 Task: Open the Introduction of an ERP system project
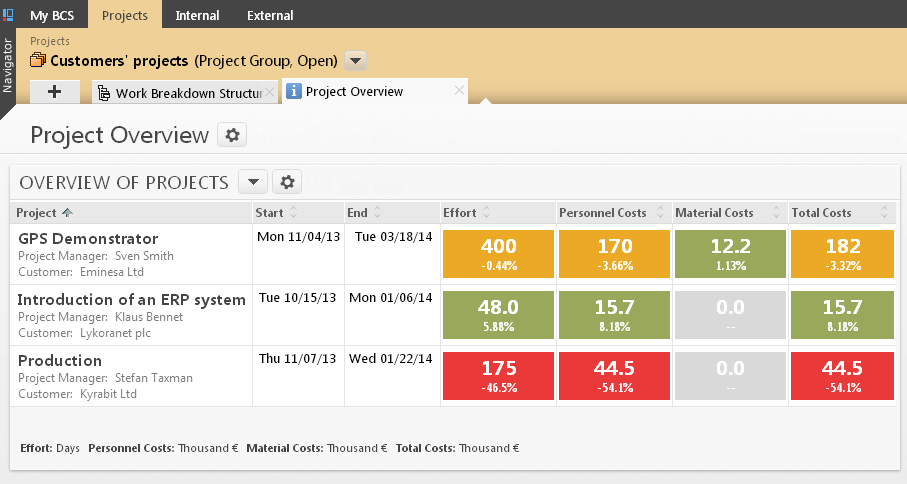coord(131,300)
